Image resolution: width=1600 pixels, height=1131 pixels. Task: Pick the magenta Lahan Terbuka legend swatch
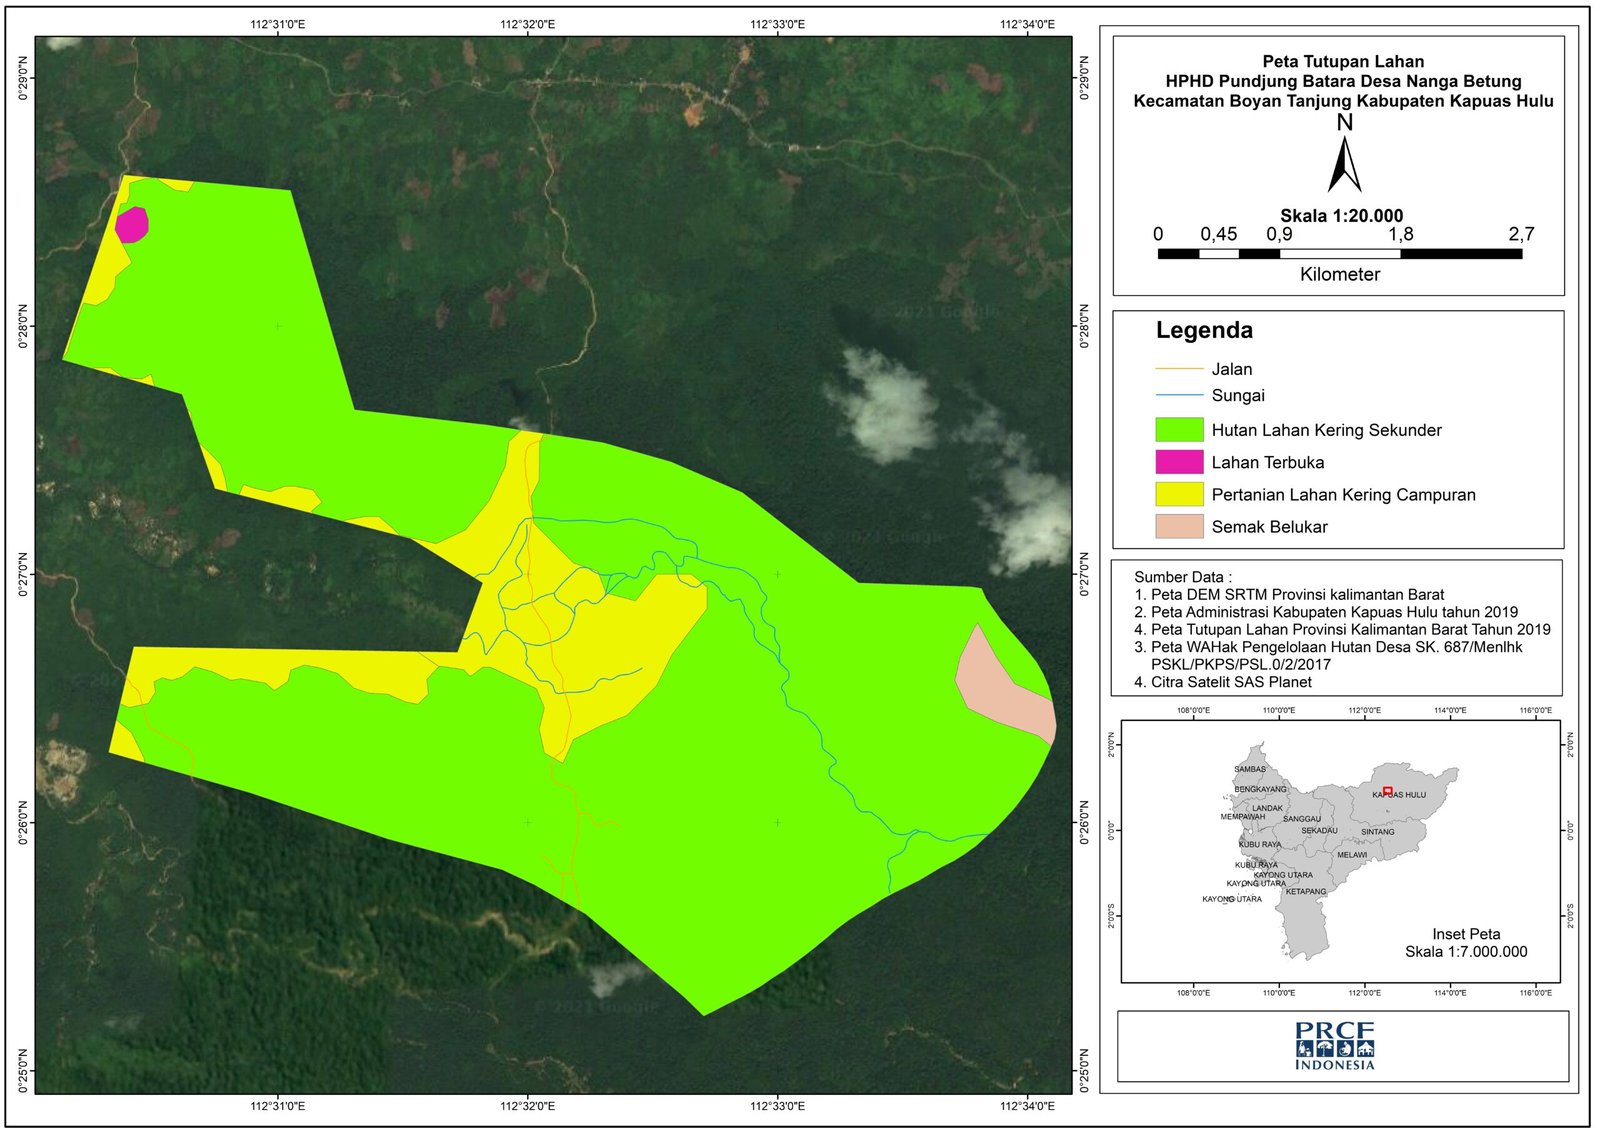click(x=1179, y=462)
